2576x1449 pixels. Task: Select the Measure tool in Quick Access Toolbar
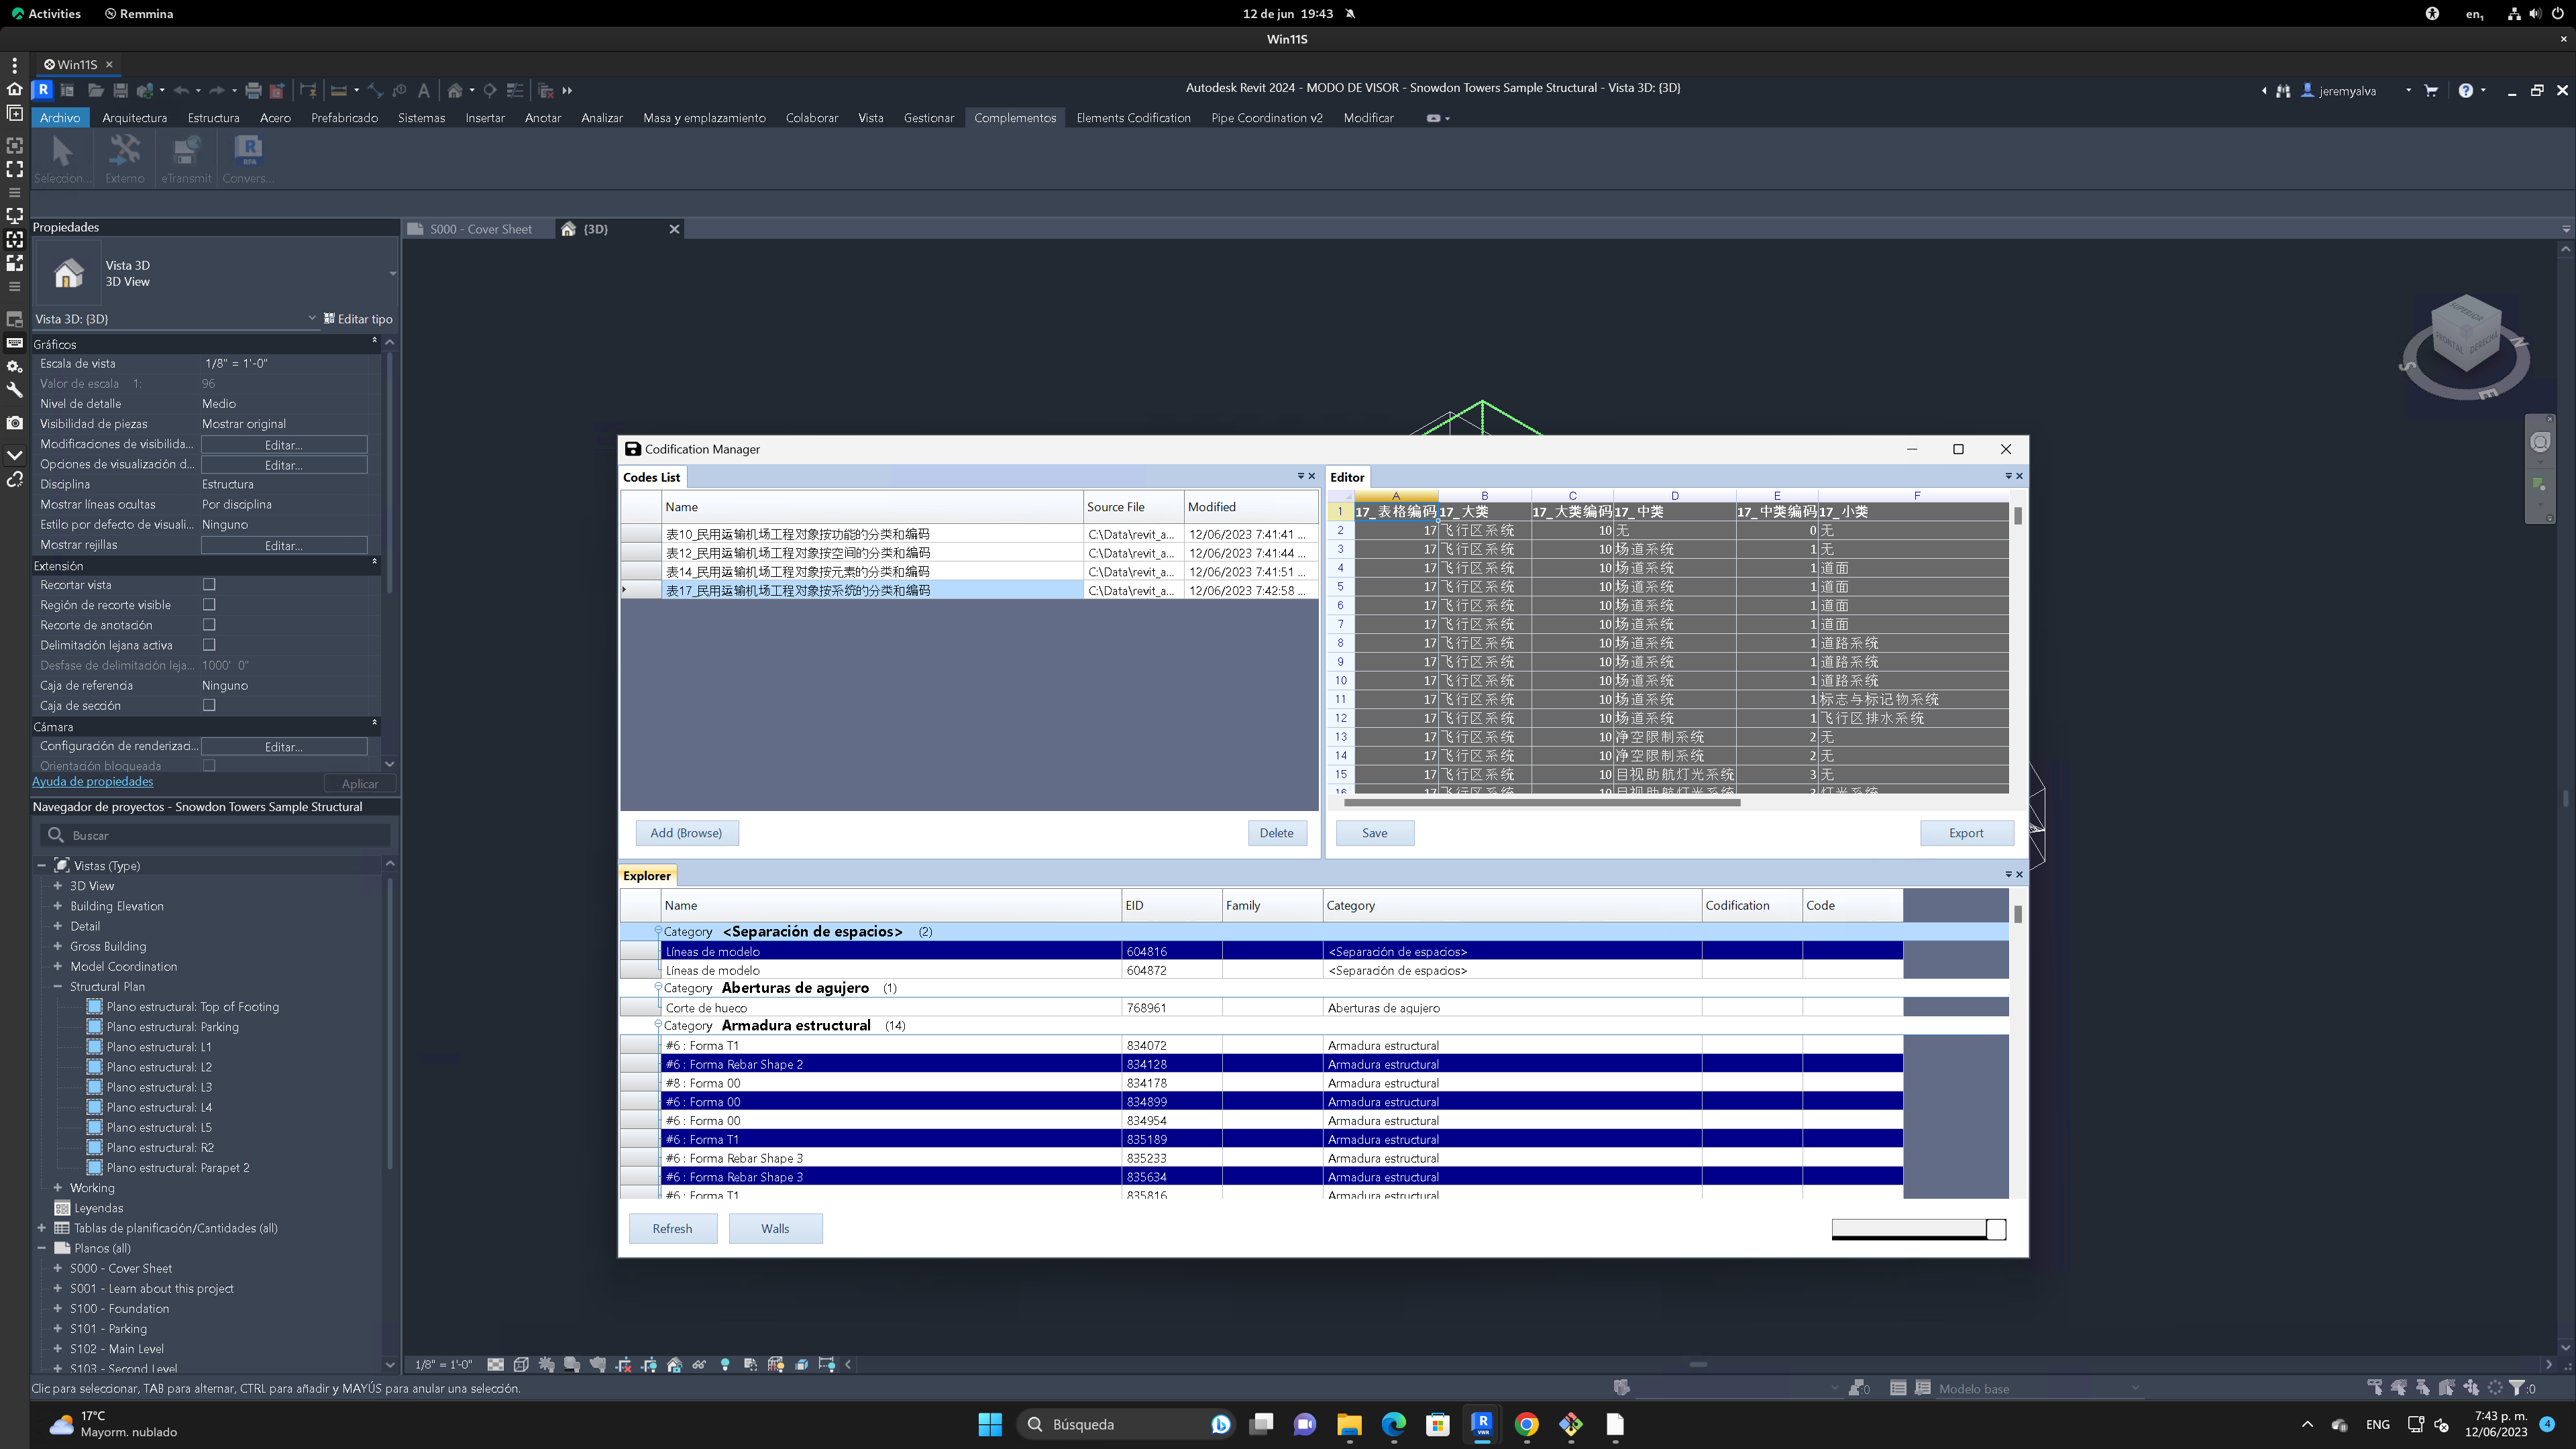coord(339,90)
